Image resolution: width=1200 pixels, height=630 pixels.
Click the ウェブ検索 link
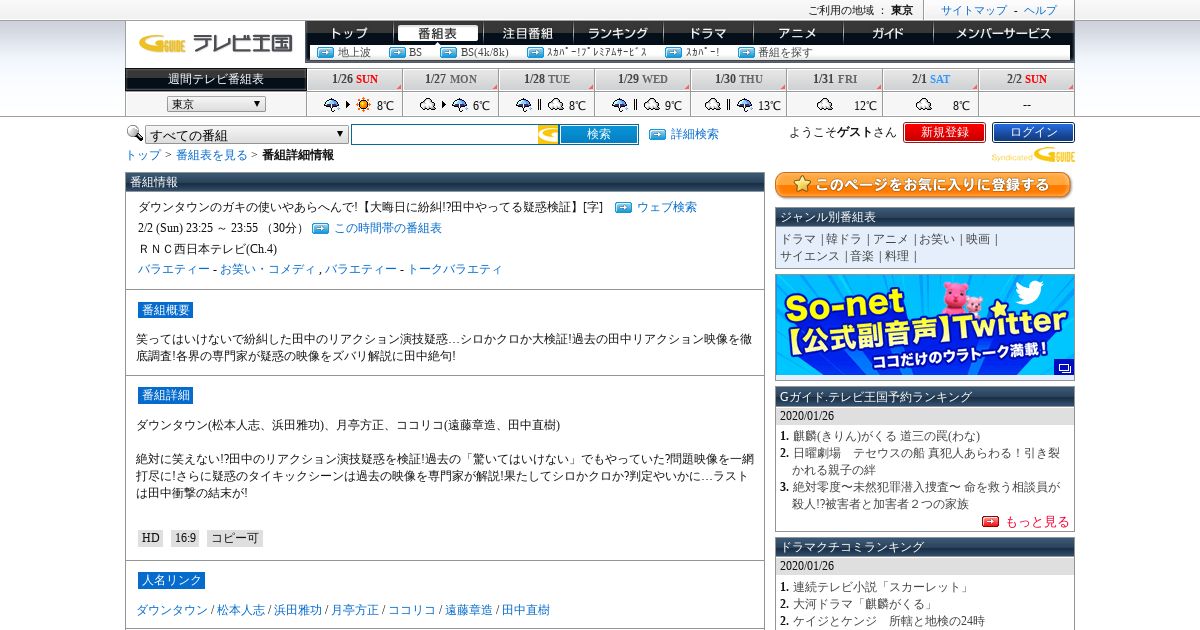coord(667,207)
